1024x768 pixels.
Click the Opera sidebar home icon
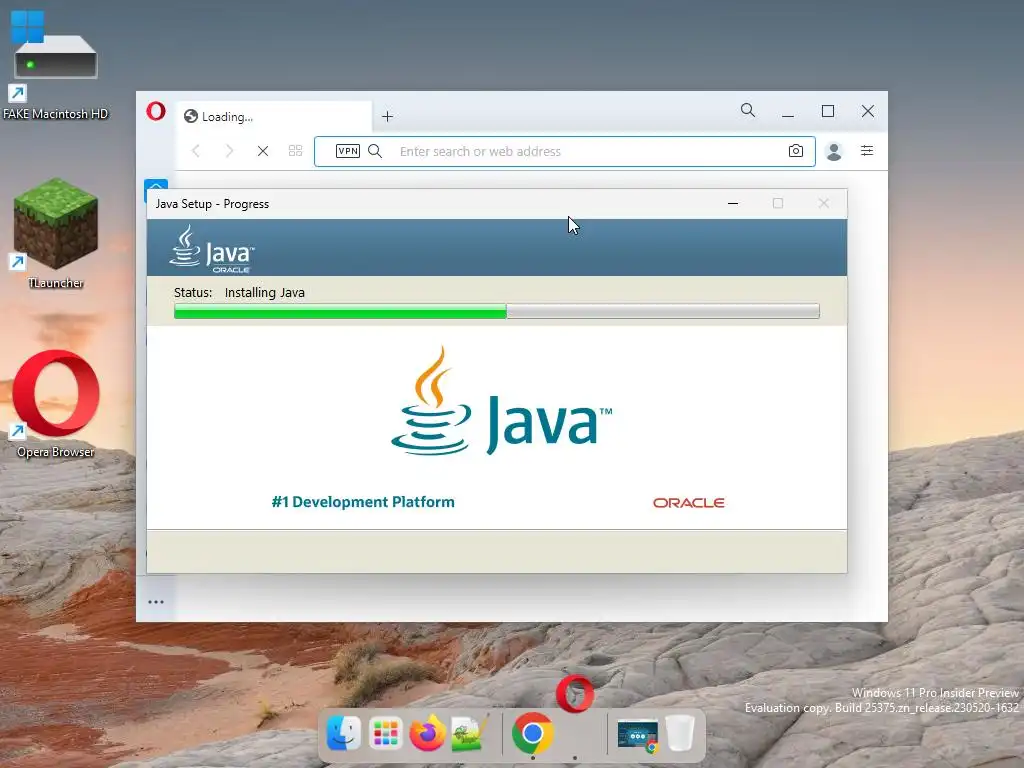pos(156,185)
